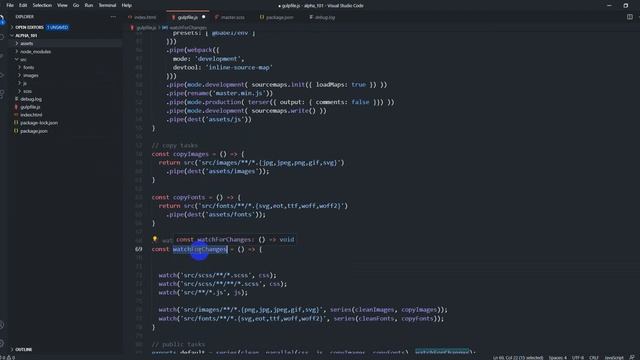The width and height of the screenshot is (640, 360).
Task: Open Explorer's more actions ellipsis
Action: point(113,17)
